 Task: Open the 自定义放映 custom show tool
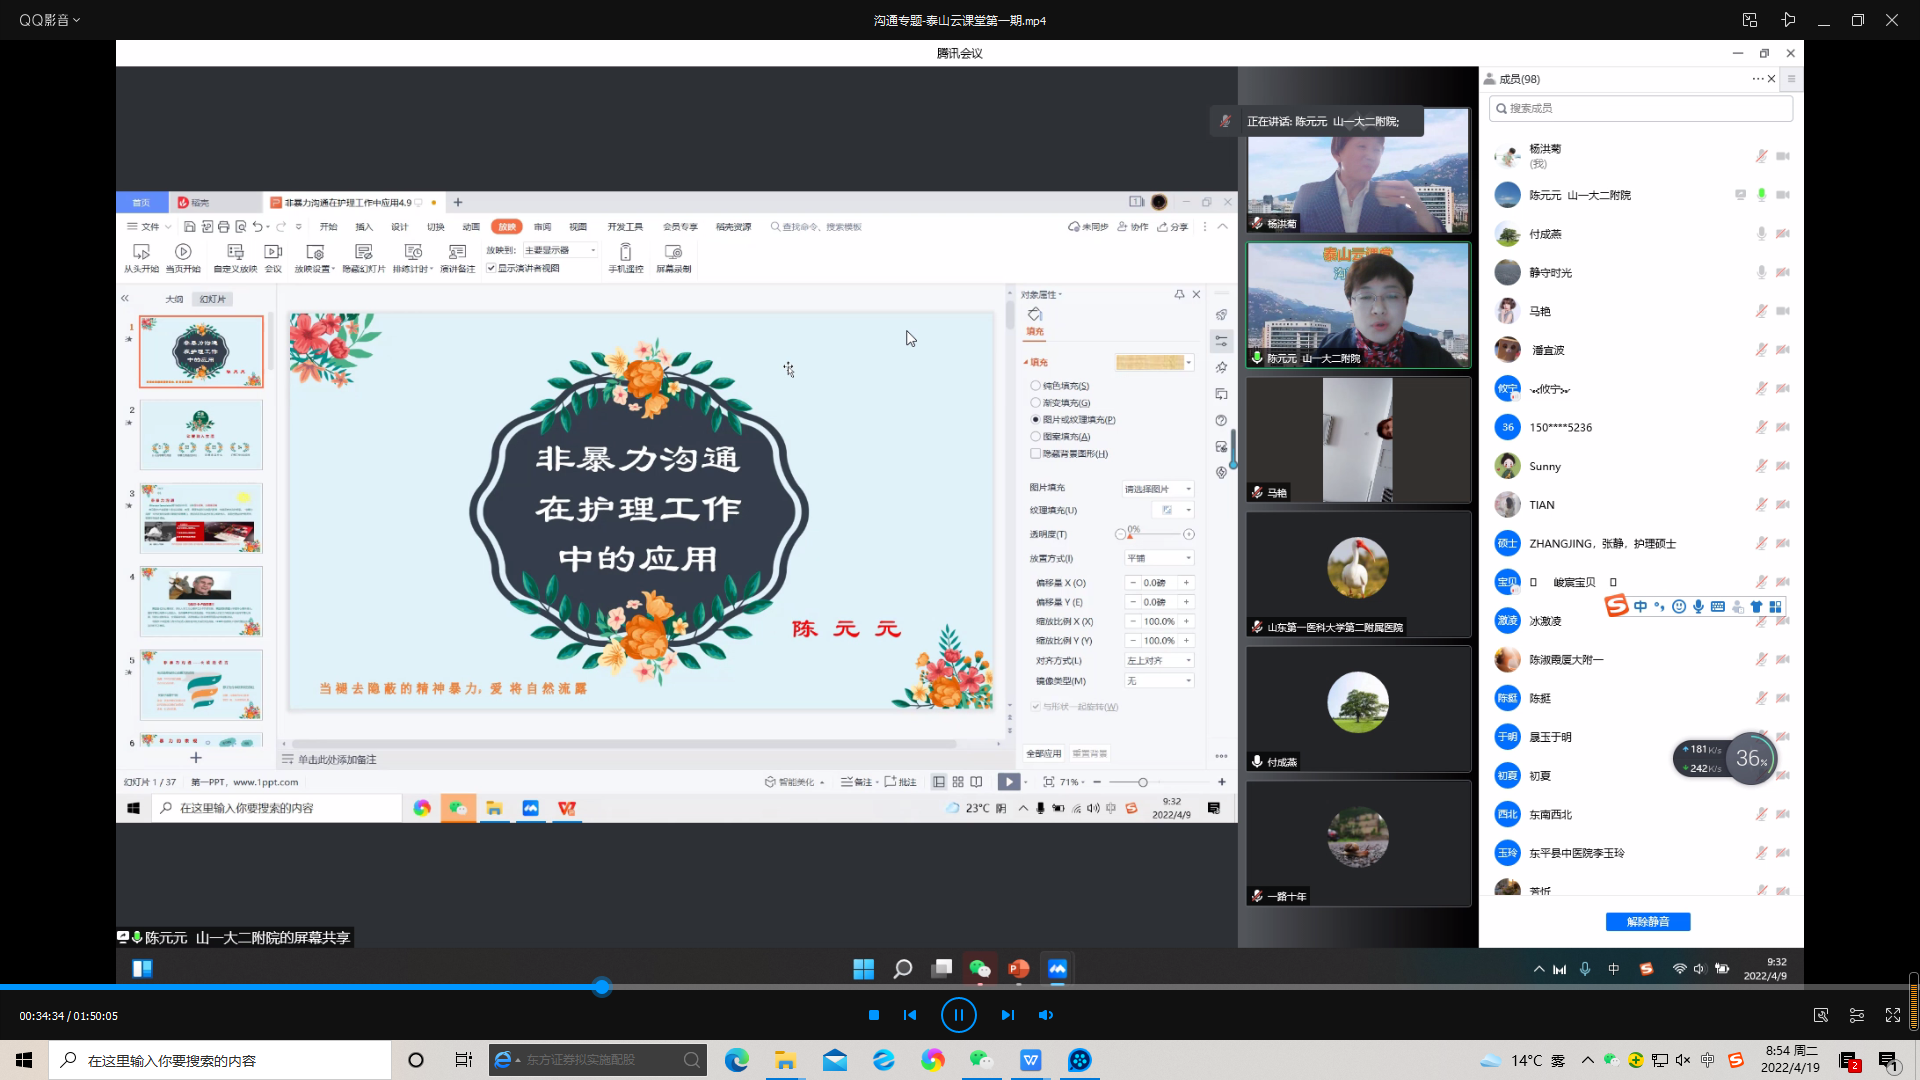pos(235,256)
